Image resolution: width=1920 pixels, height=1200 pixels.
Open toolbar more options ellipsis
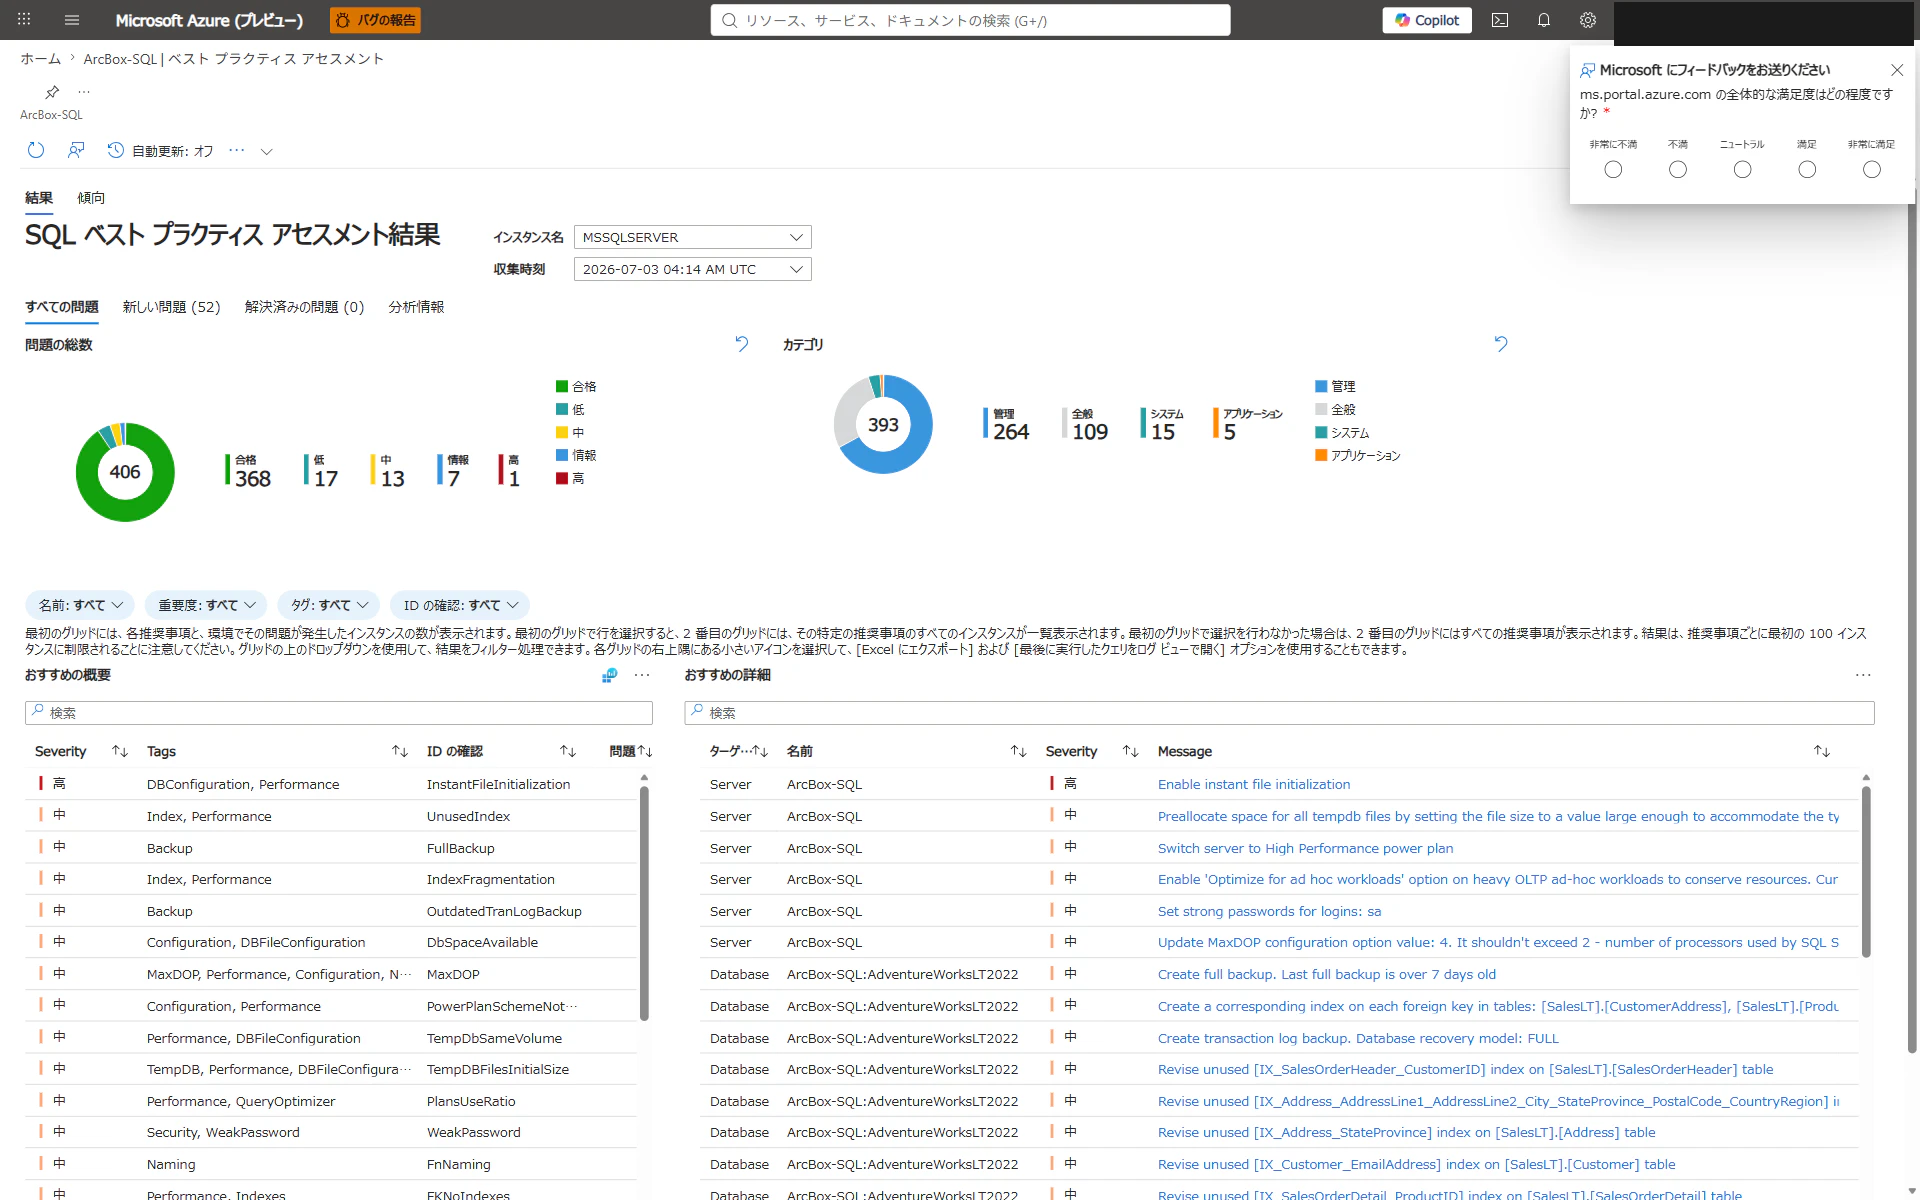point(236,150)
